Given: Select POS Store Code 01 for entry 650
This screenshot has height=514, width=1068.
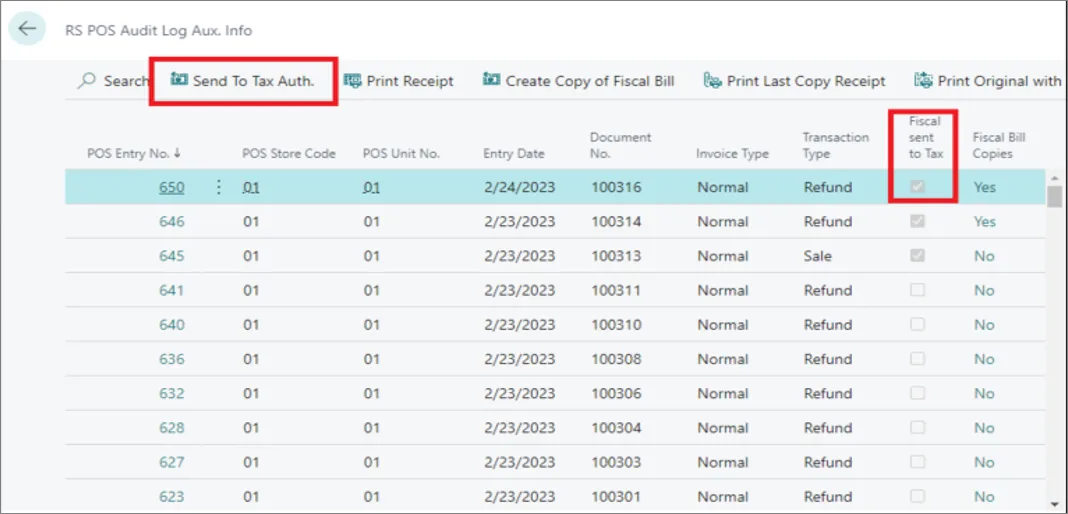Looking at the screenshot, I should click(x=251, y=187).
